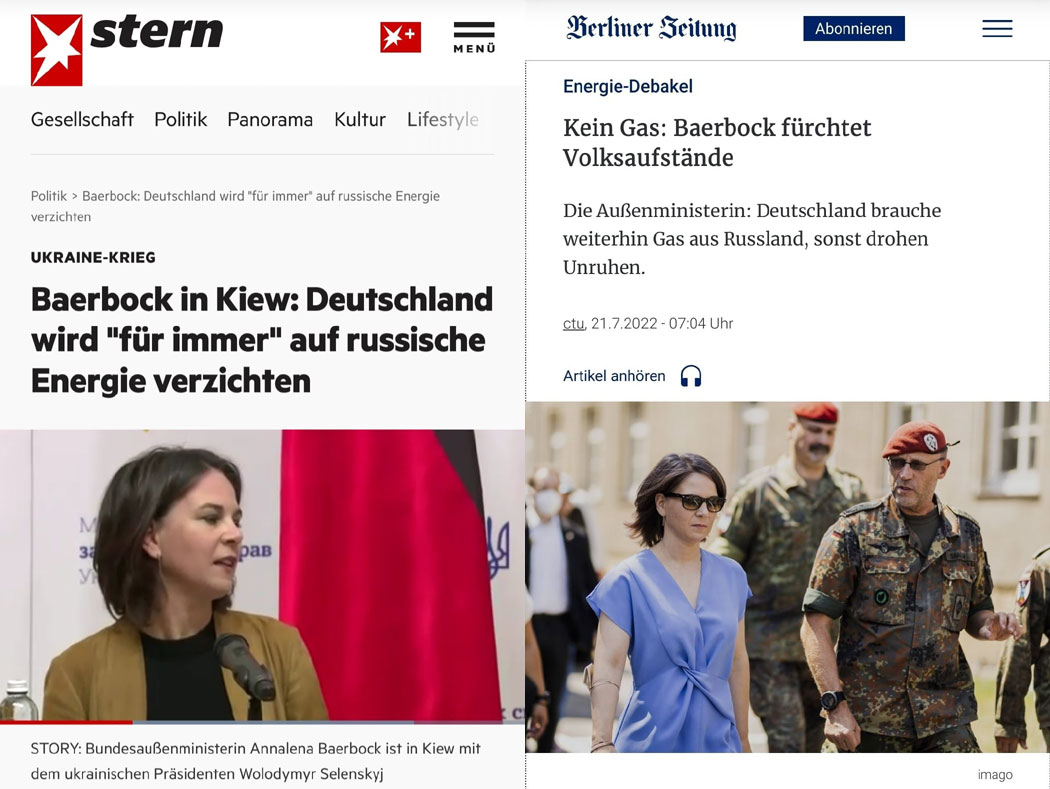Screen dimensions: 1050x789
Task: Click the Abonnieren button
Action: (854, 29)
